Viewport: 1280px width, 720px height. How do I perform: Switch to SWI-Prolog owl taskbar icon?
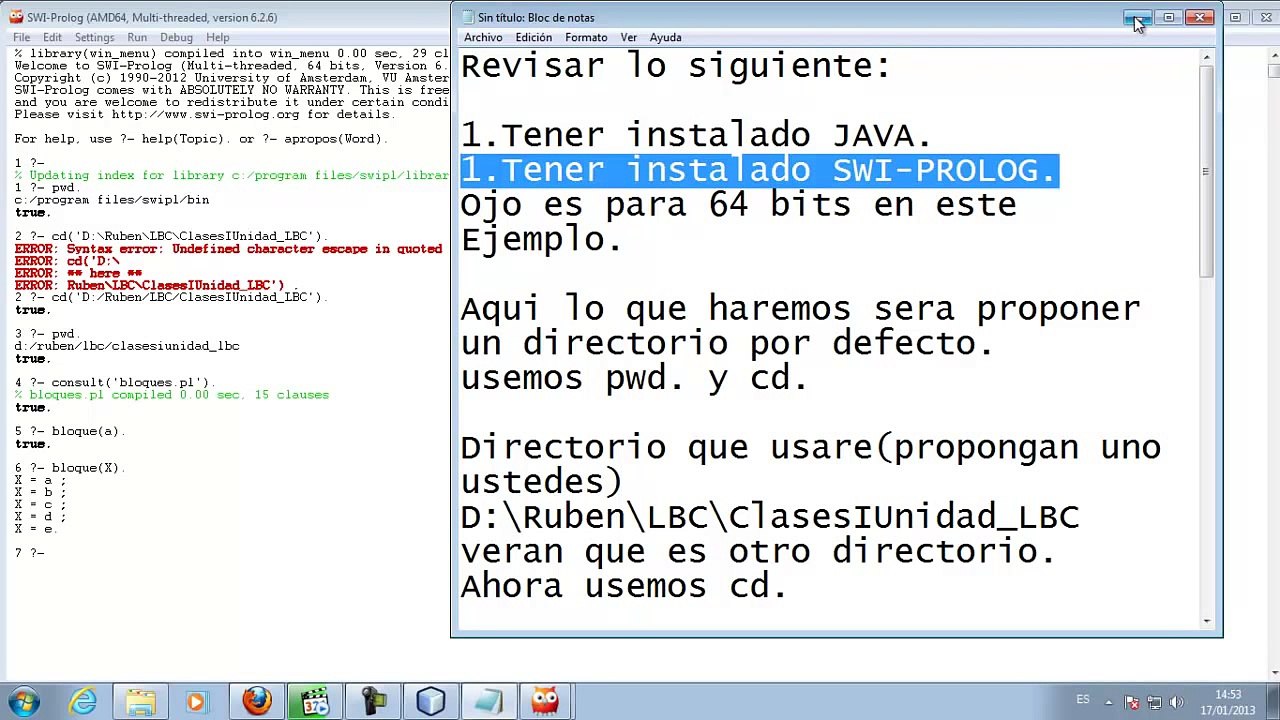546,702
